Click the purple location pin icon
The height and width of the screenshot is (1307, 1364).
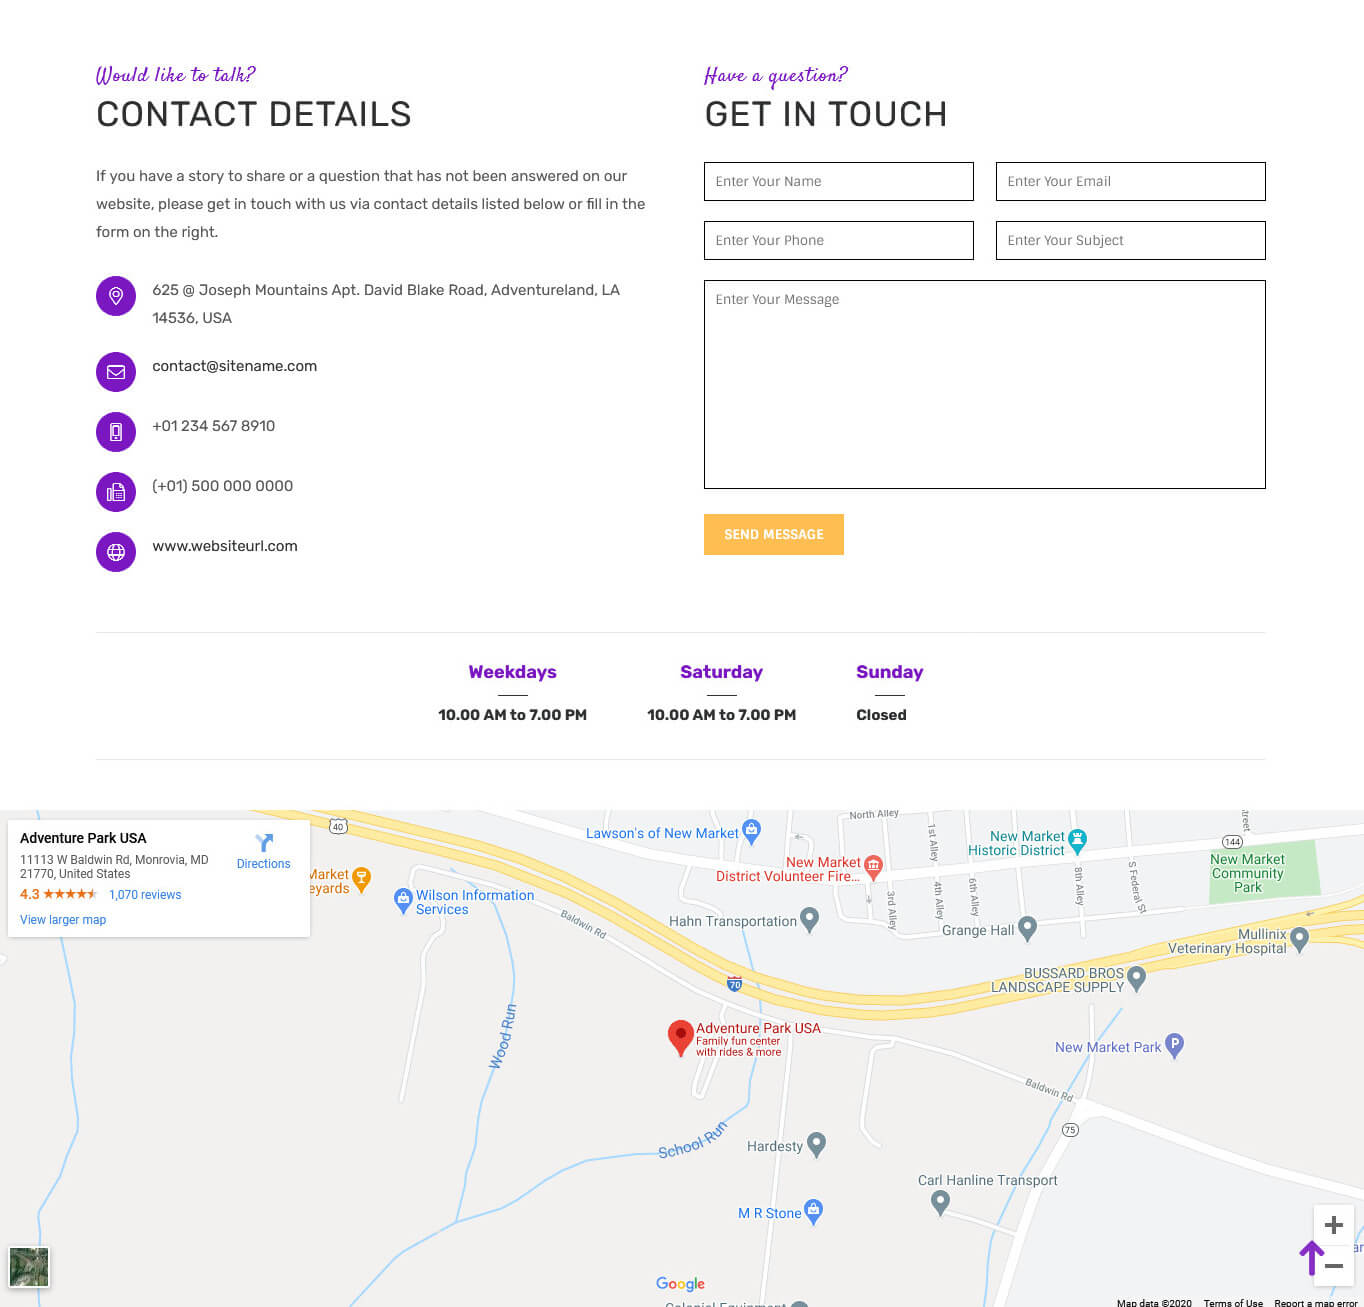point(116,296)
